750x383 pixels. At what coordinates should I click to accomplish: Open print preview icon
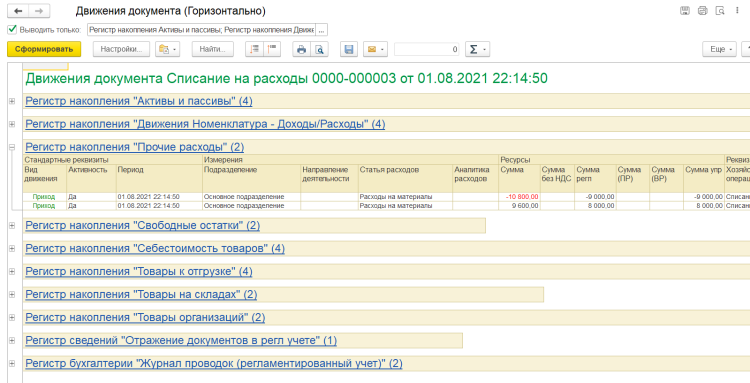[x=319, y=49]
